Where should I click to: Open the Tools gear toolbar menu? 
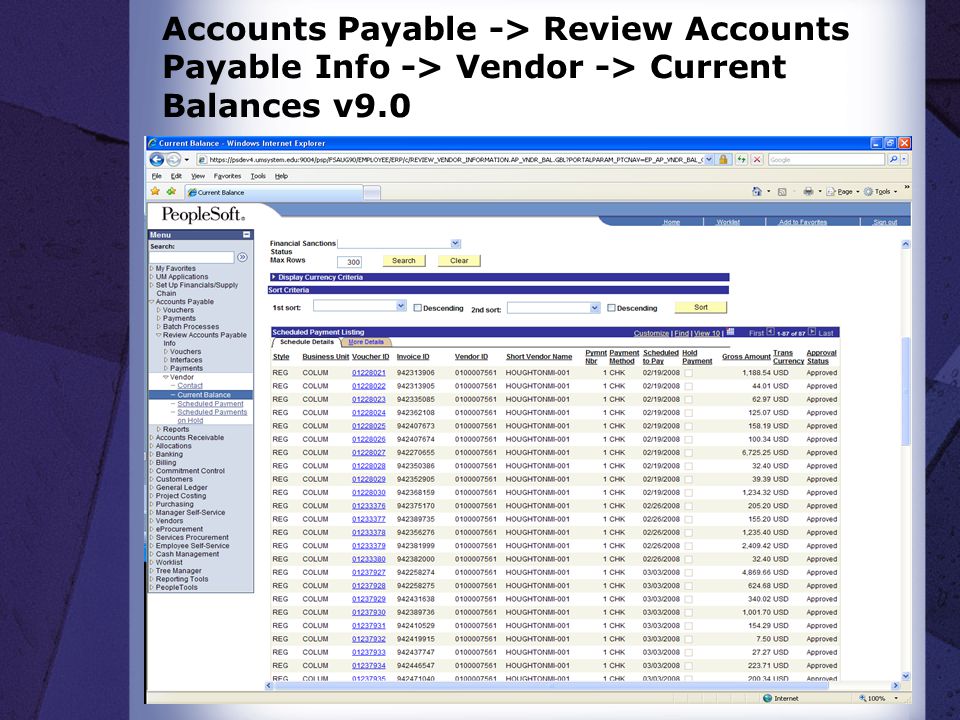tap(880, 192)
